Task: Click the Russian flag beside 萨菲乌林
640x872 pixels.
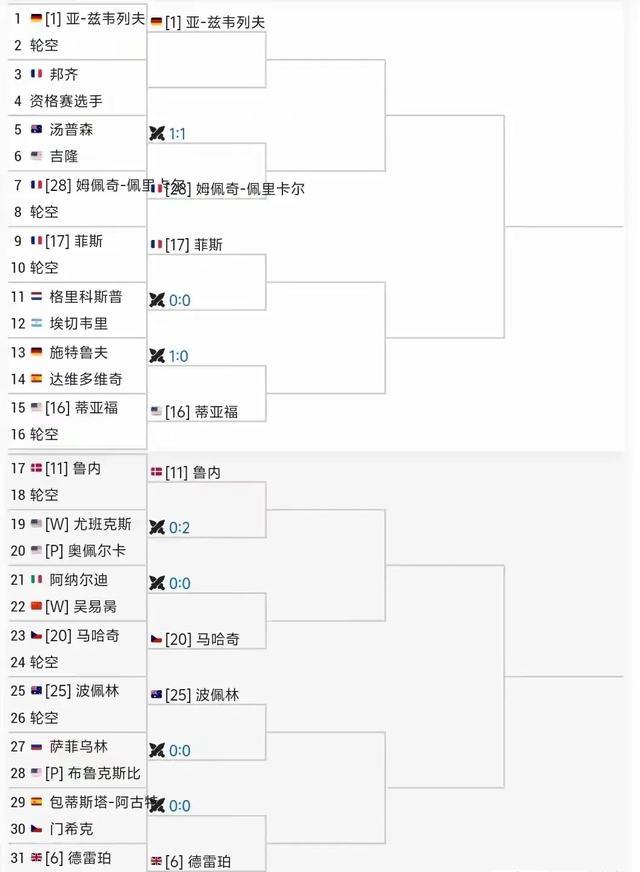Action: tap(37, 747)
